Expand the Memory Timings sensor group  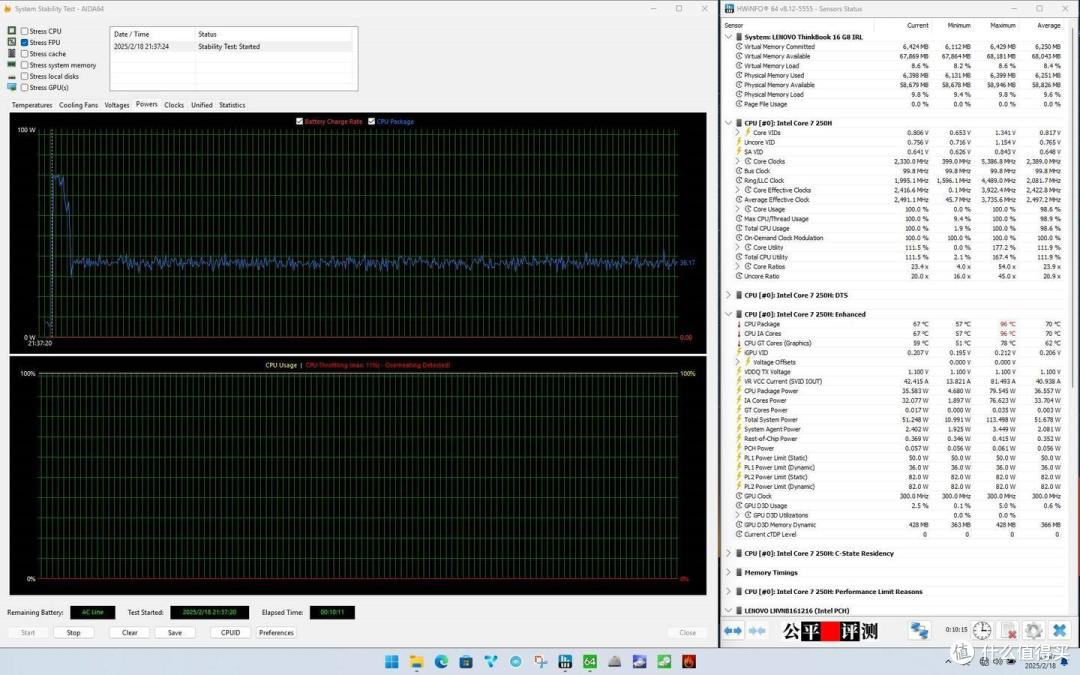(x=729, y=572)
